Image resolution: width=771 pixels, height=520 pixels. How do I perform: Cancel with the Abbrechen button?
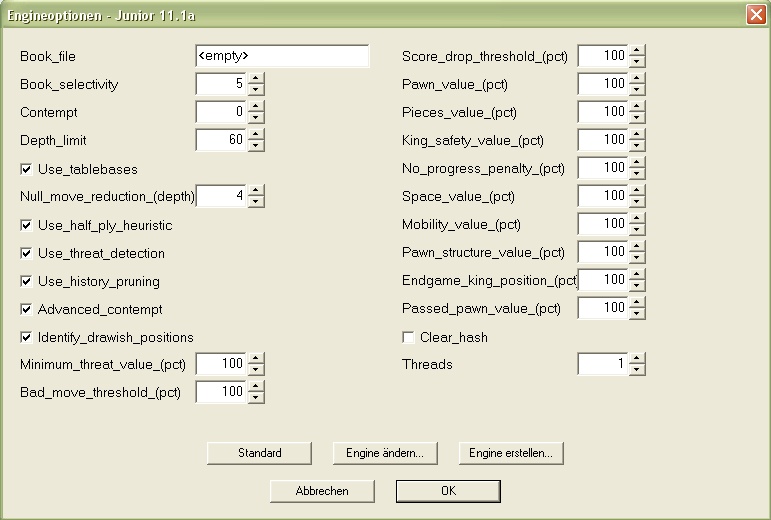coord(322,491)
